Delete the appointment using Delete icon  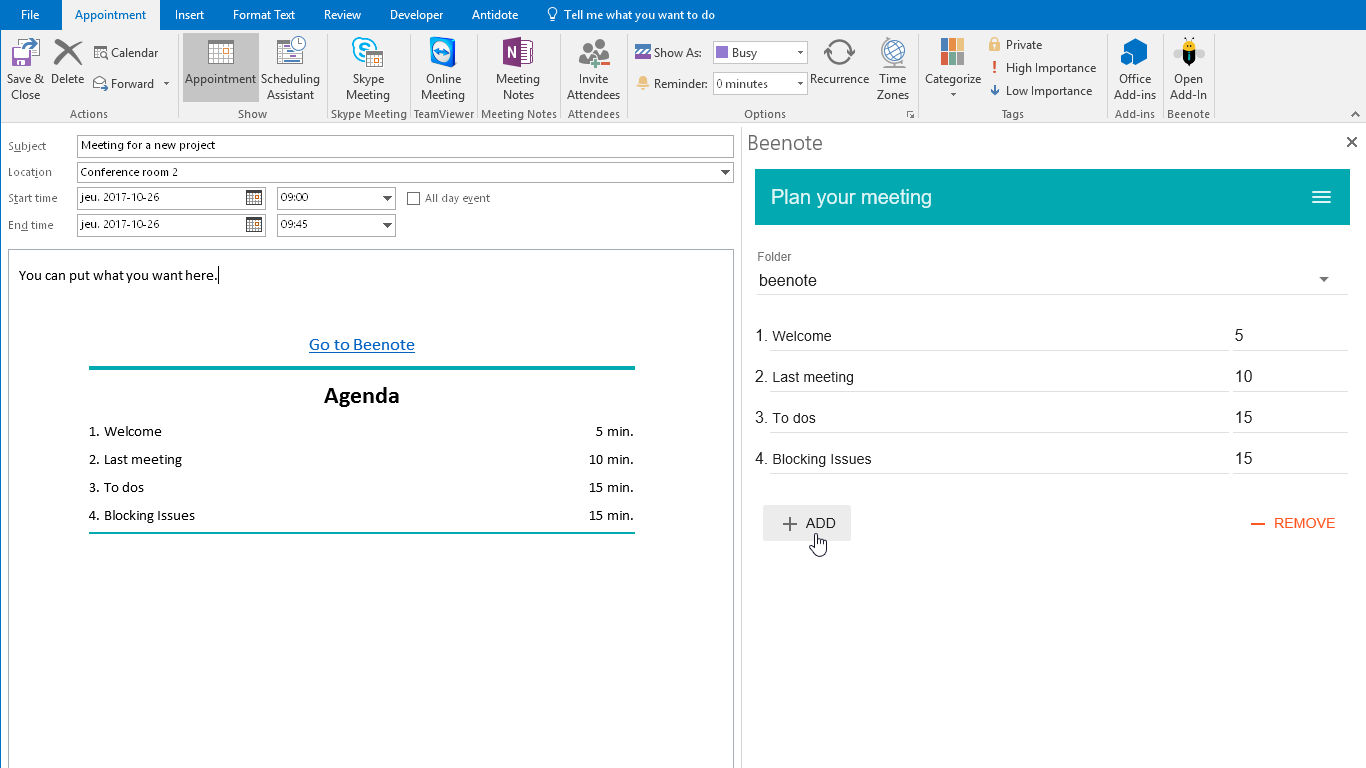coord(67,52)
